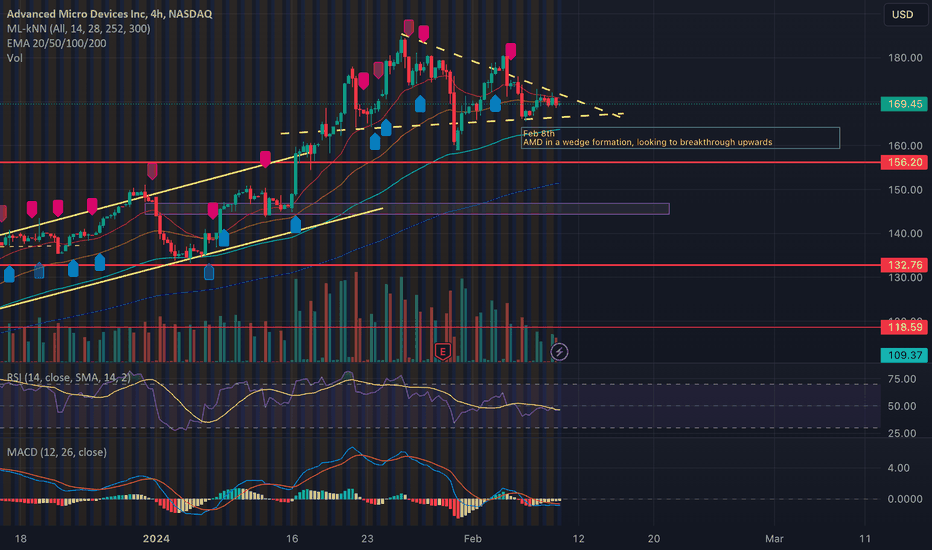Click the 23 date label on time axis

click(367, 539)
